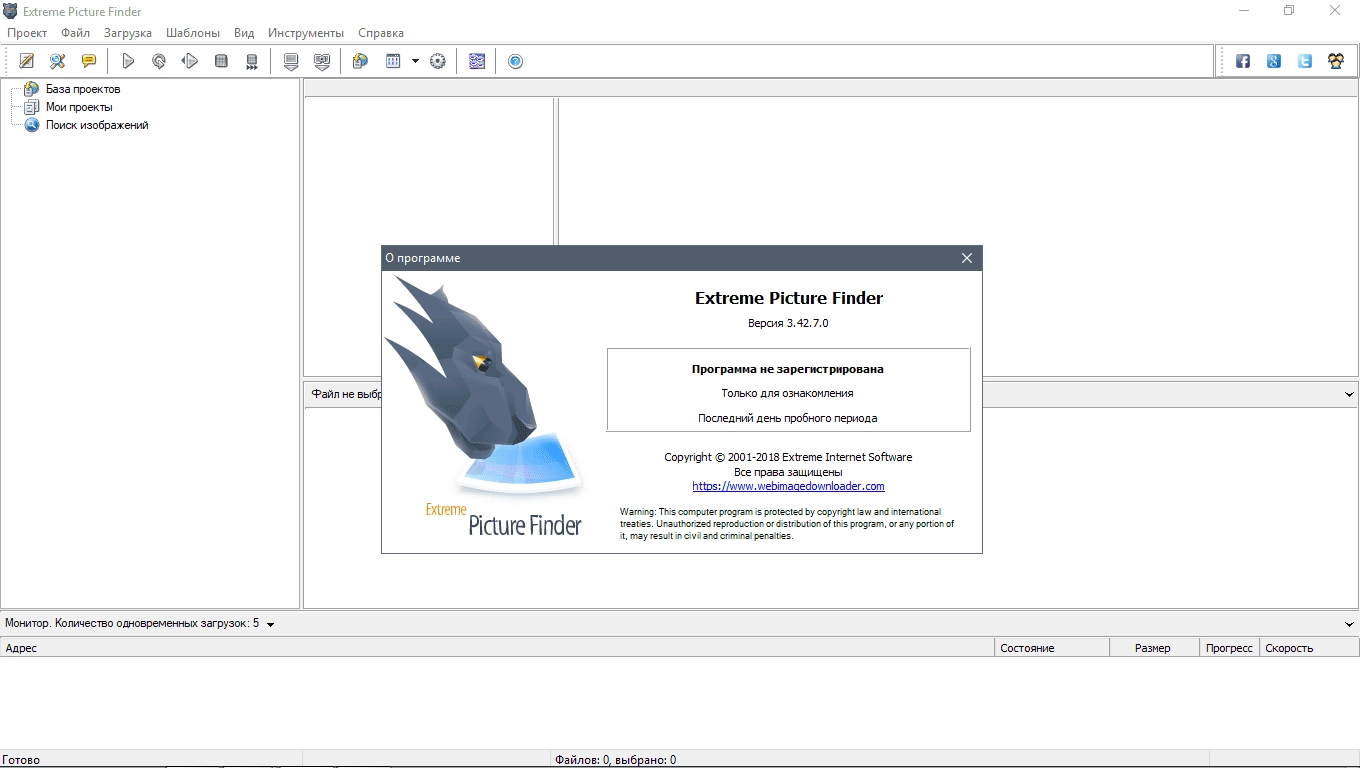Image resolution: width=1360 pixels, height=768 pixels.
Task: Click the Скорость column header
Action: tap(1309, 648)
